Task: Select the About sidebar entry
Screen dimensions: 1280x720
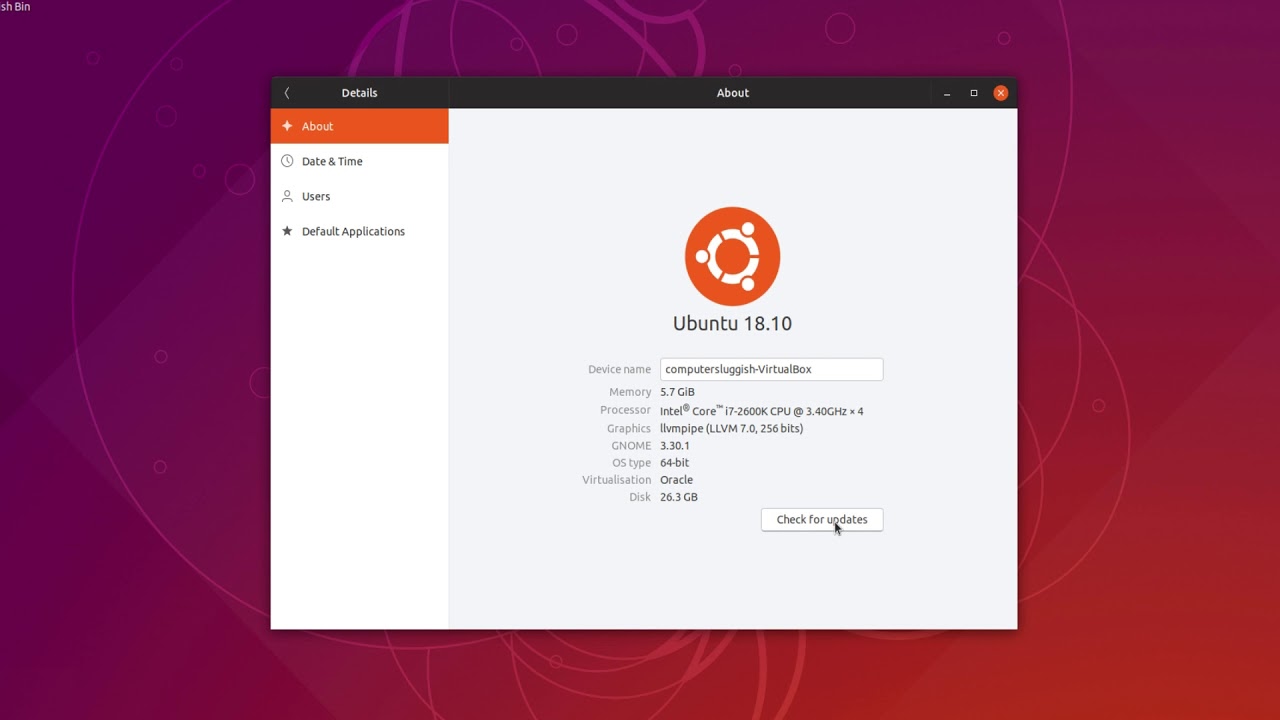Action: click(360, 126)
